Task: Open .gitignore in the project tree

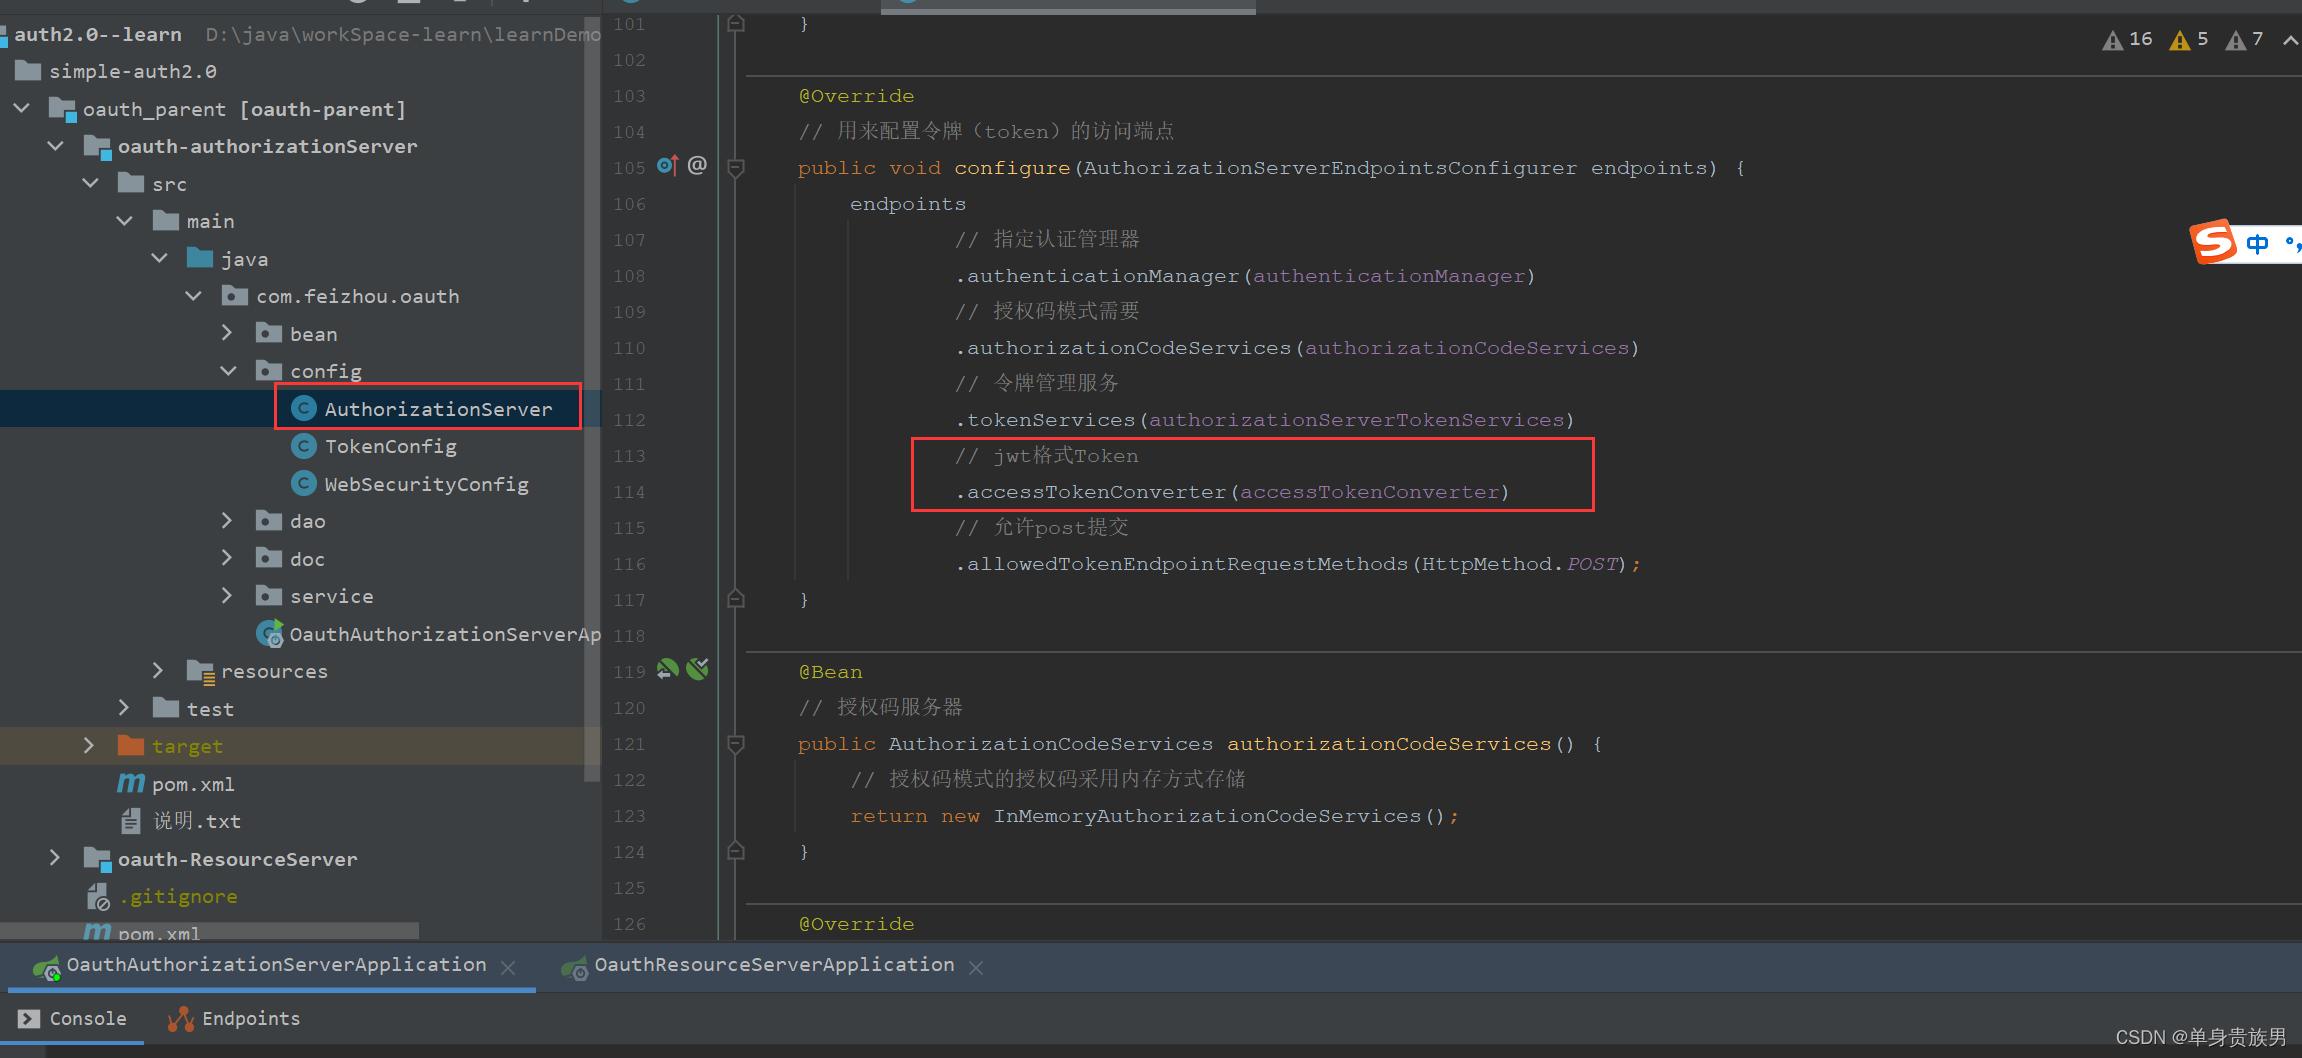Action: pyautogui.click(x=178, y=896)
